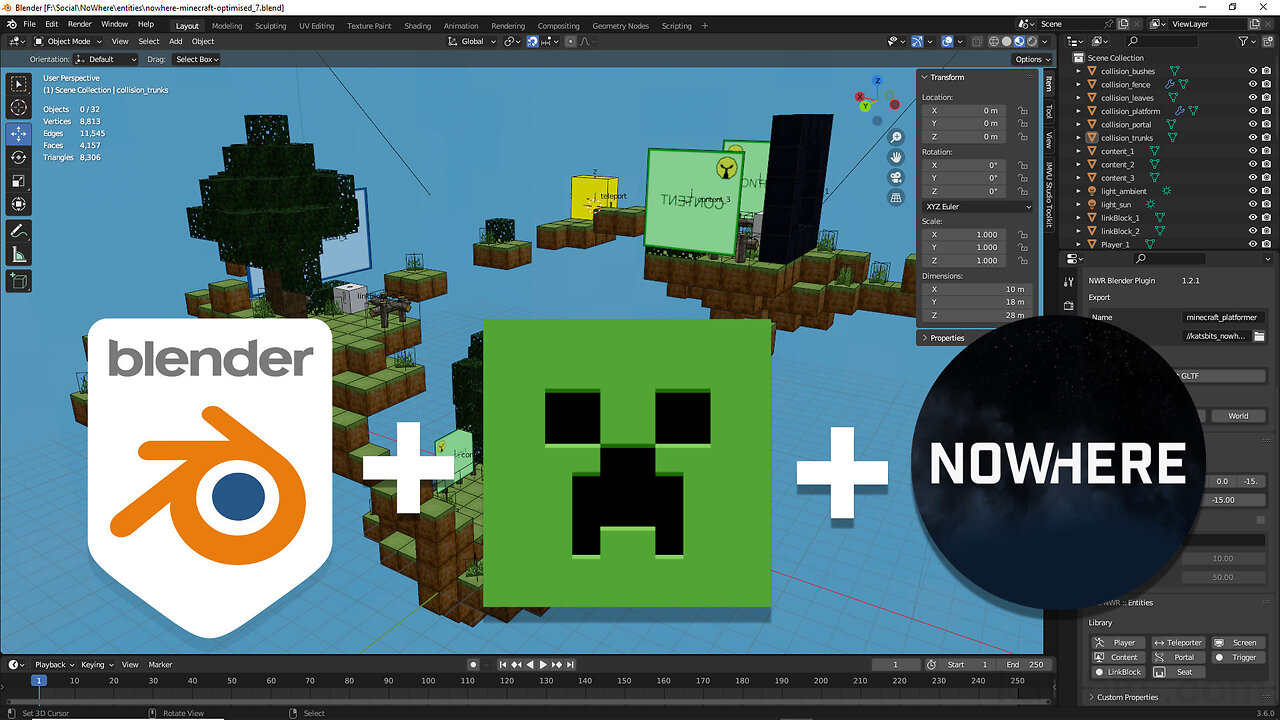Toggle snapping magnet in header
This screenshot has height=720, width=1280.
coord(533,41)
